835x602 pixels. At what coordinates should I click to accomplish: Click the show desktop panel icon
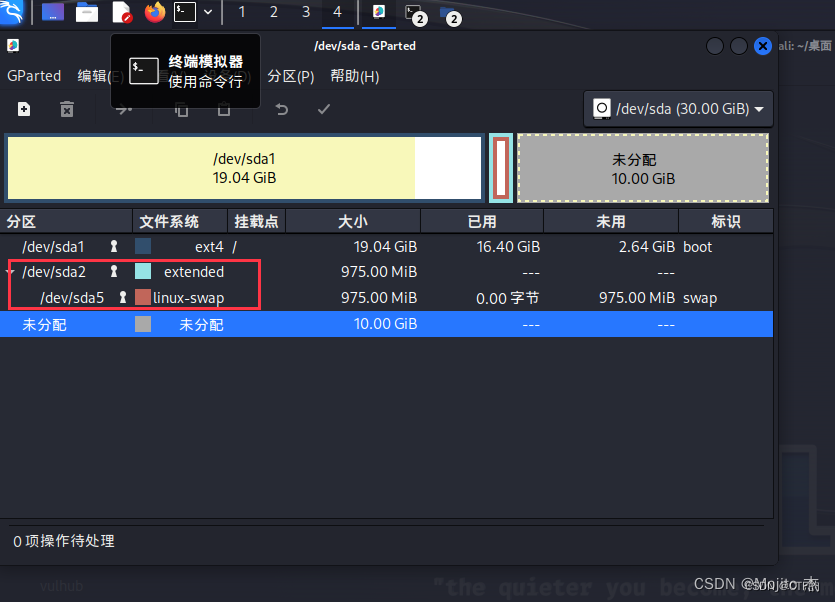coord(53,12)
